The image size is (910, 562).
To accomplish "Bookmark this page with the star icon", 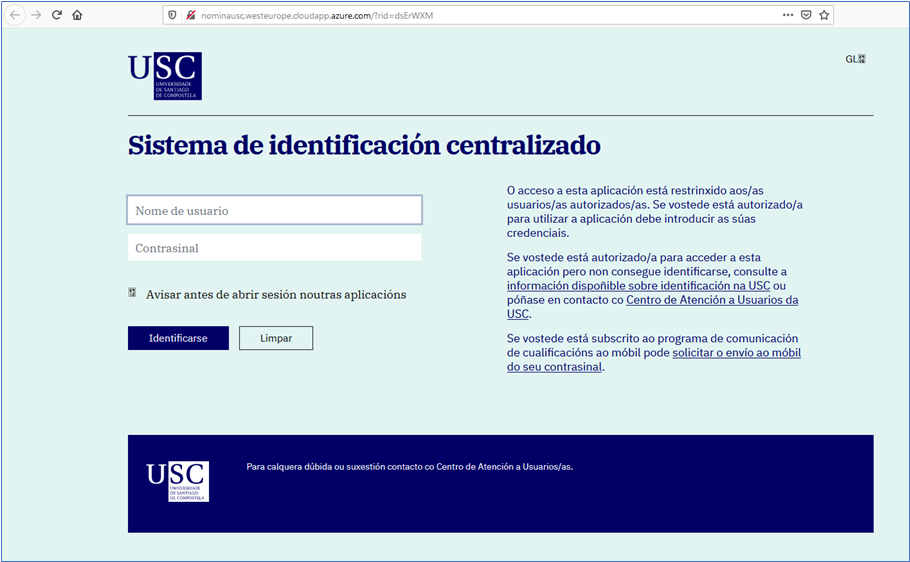I will pyautogui.click(x=824, y=15).
